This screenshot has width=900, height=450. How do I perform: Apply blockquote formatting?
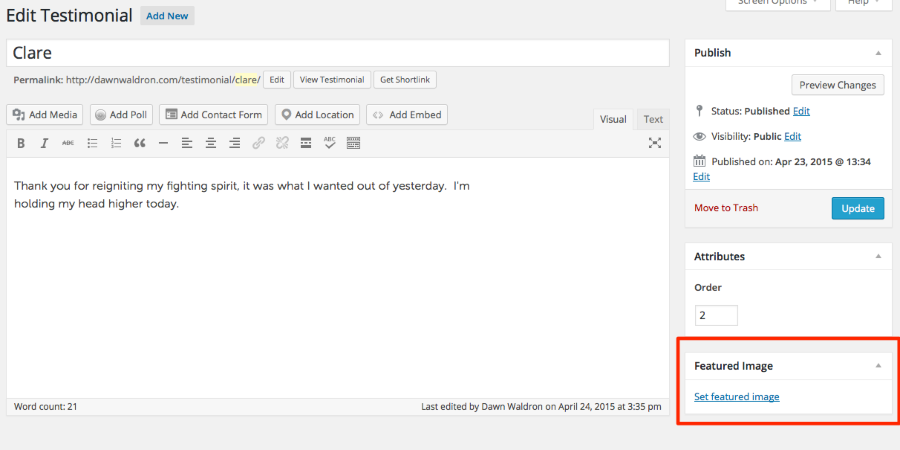pos(140,143)
